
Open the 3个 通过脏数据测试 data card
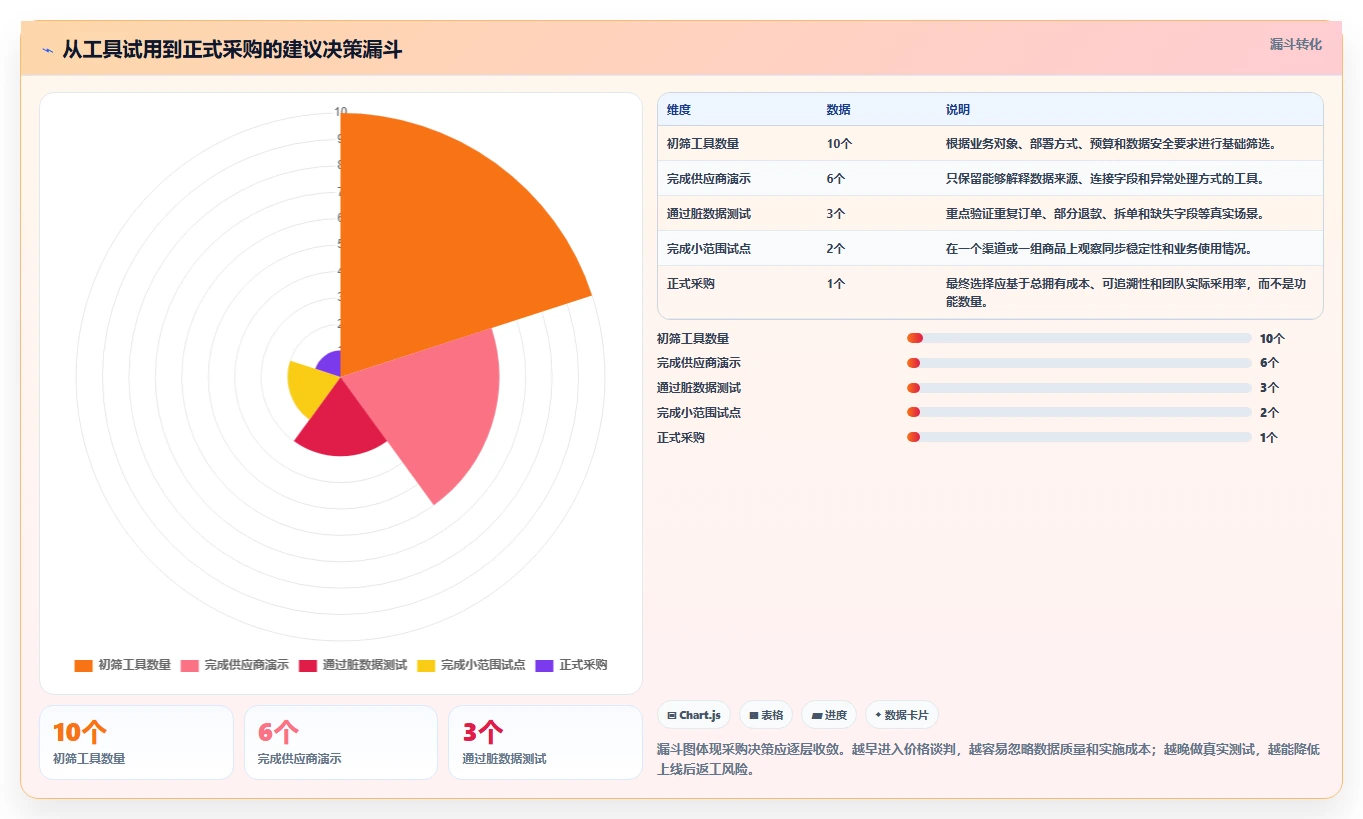coord(545,742)
